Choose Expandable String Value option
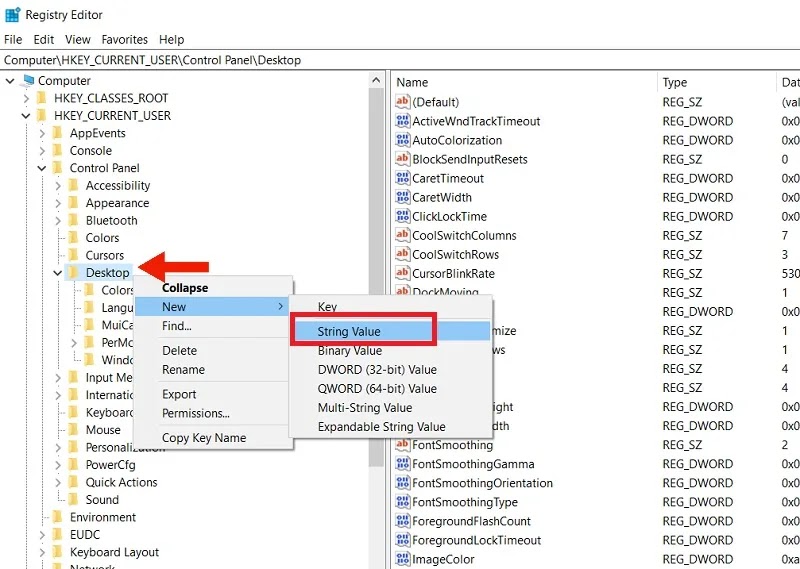 (390, 427)
